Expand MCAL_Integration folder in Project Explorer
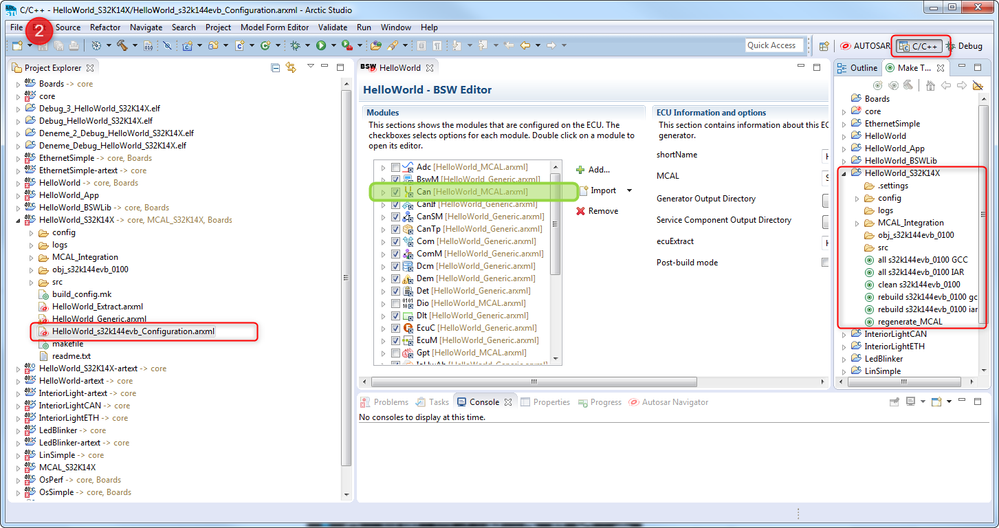999x528 pixels. click(x=31, y=258)
